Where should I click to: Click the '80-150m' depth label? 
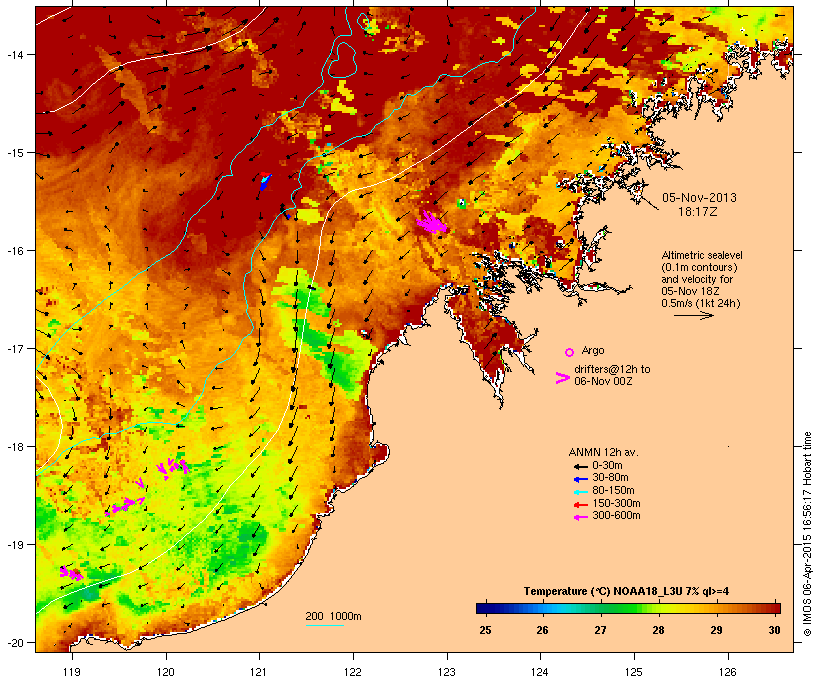613,491
